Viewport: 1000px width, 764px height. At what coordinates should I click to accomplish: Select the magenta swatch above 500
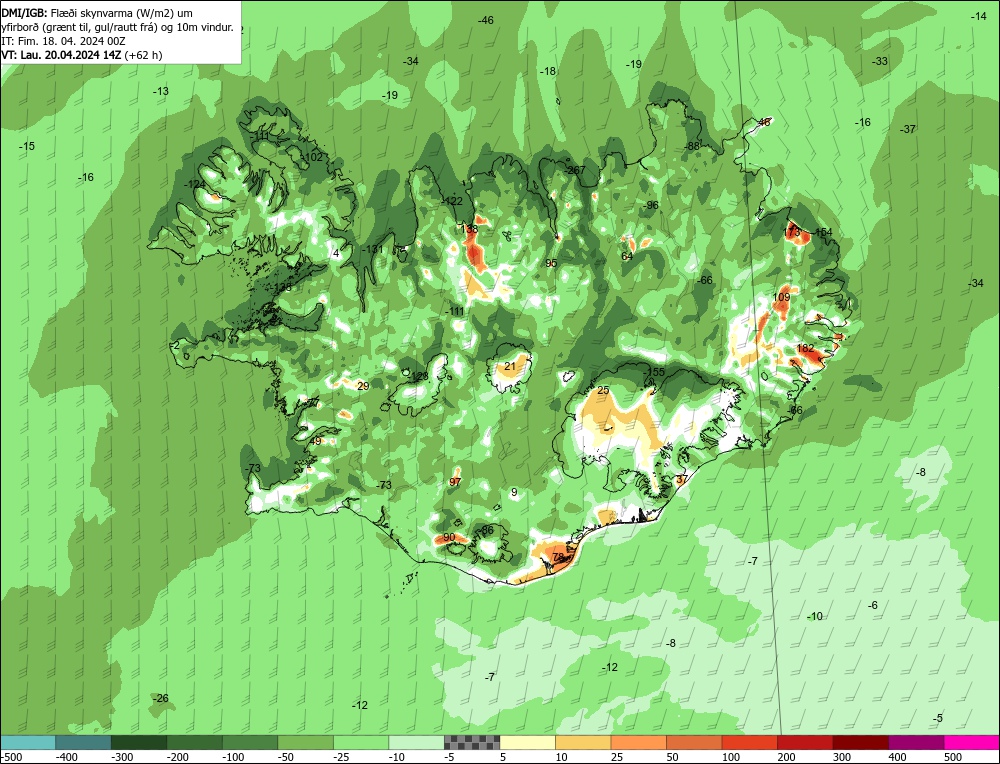pos(972,742)
